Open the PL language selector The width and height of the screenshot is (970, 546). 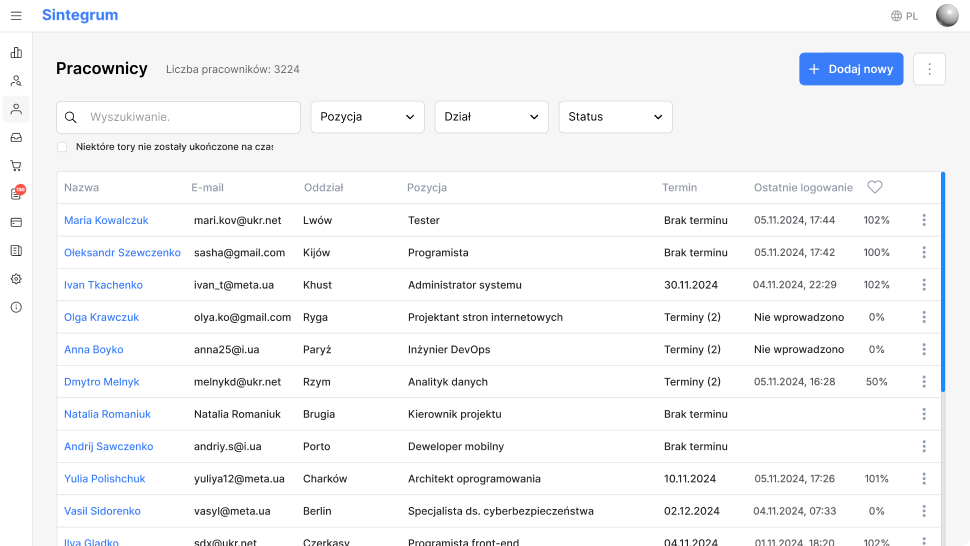pyautogui.click(x=904, y=16)
